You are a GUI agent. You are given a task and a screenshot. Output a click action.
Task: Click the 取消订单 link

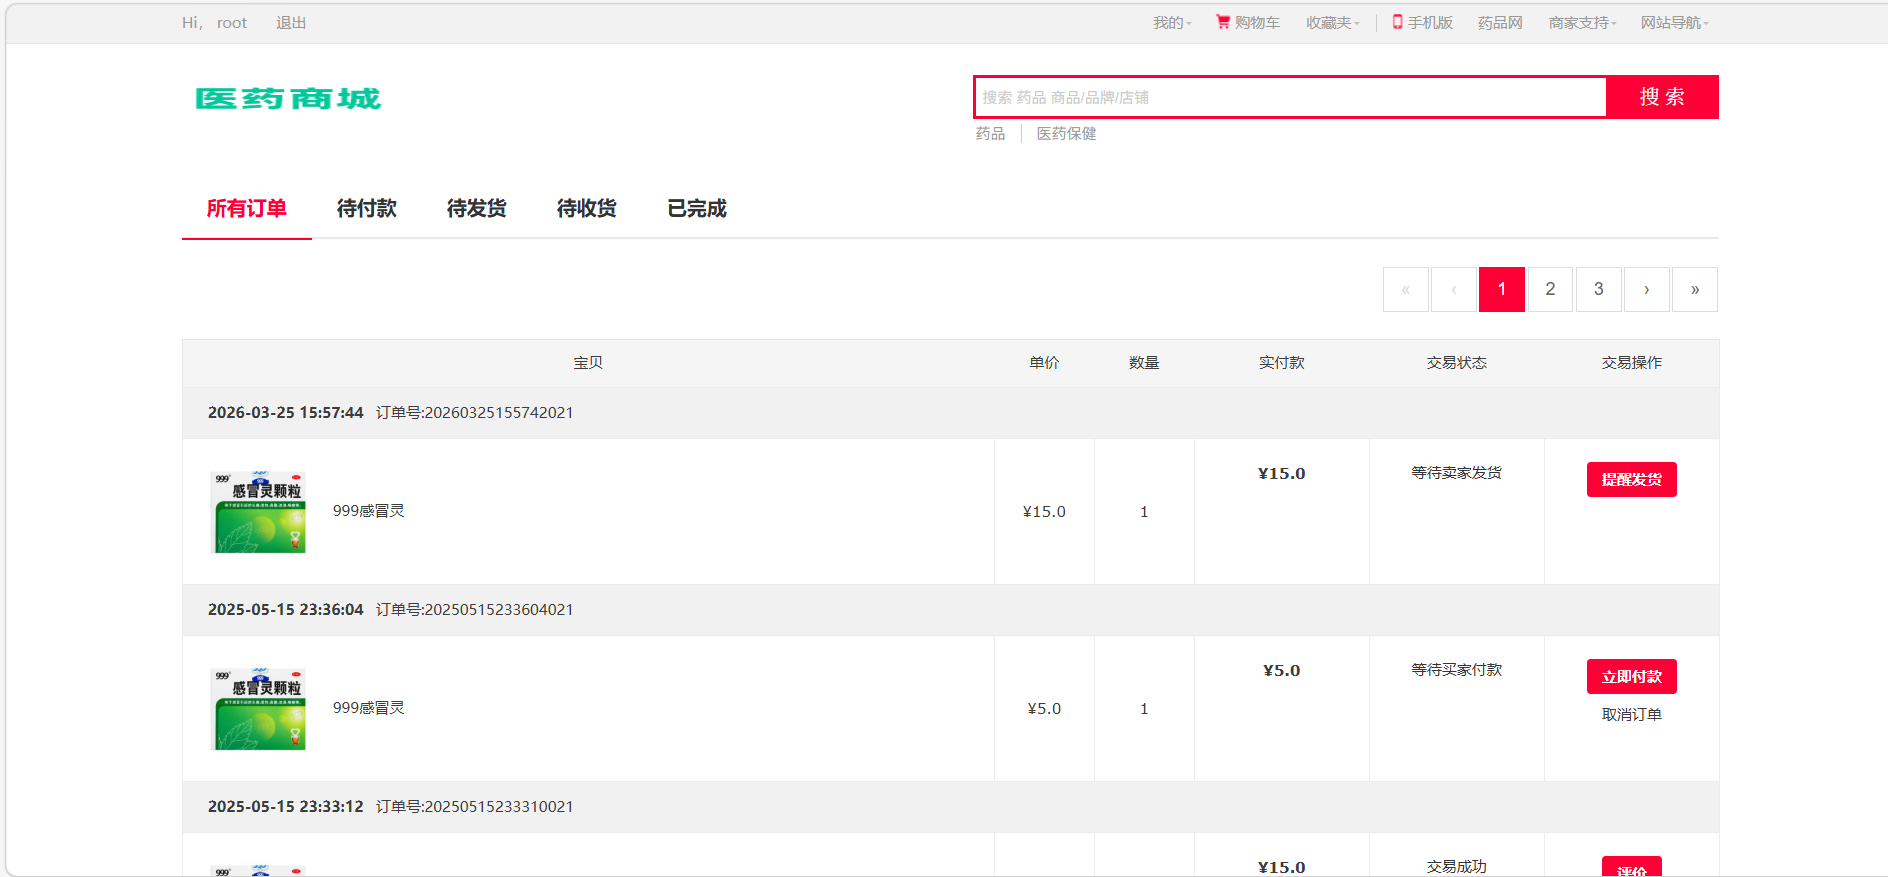point(1632,715)
